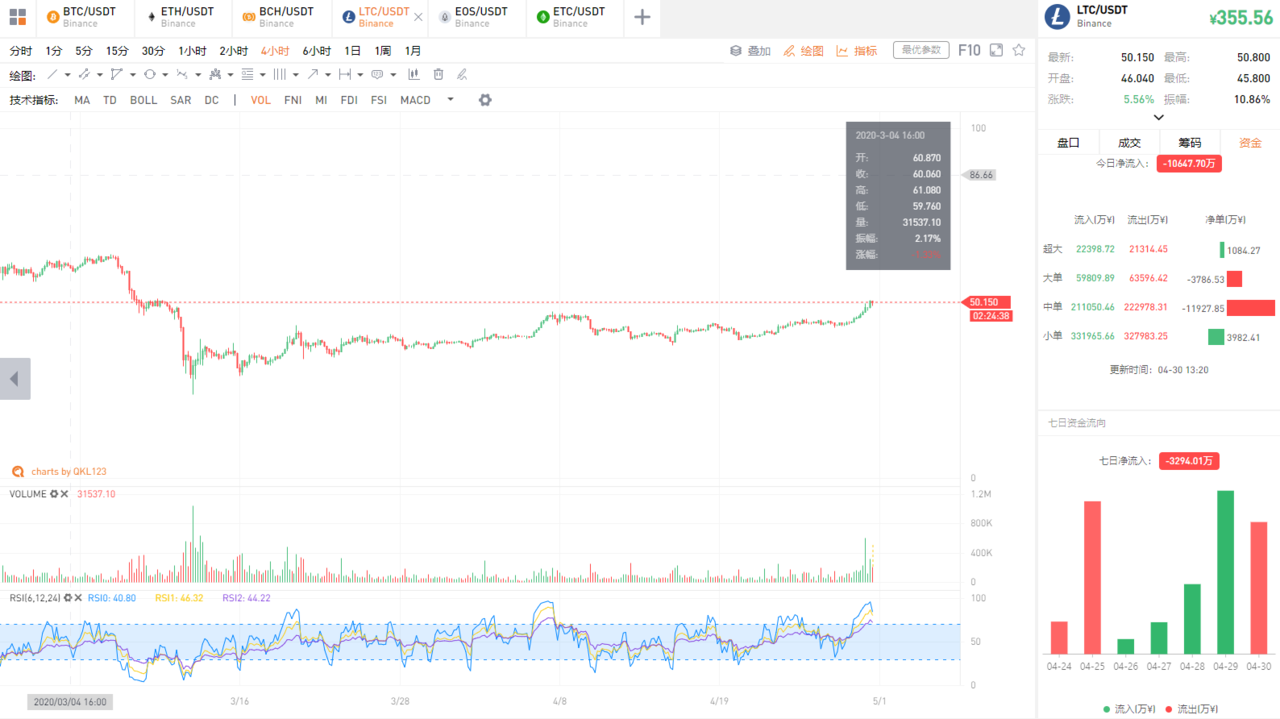
Task: Expand chart to fullscreen
Action: click(996, 50)
